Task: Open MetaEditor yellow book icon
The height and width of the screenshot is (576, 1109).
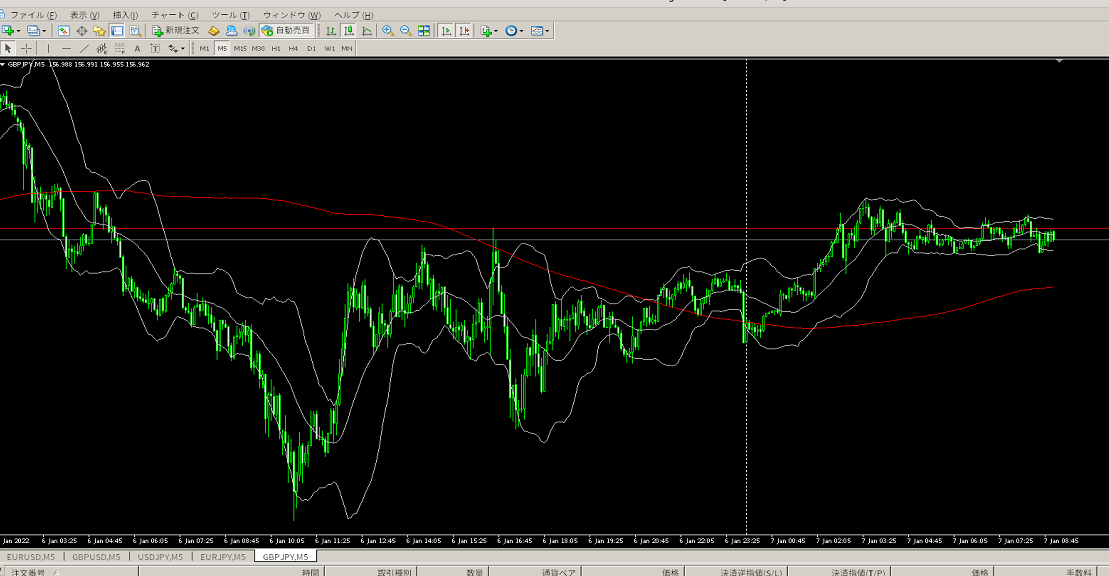Action: point(214,30)
